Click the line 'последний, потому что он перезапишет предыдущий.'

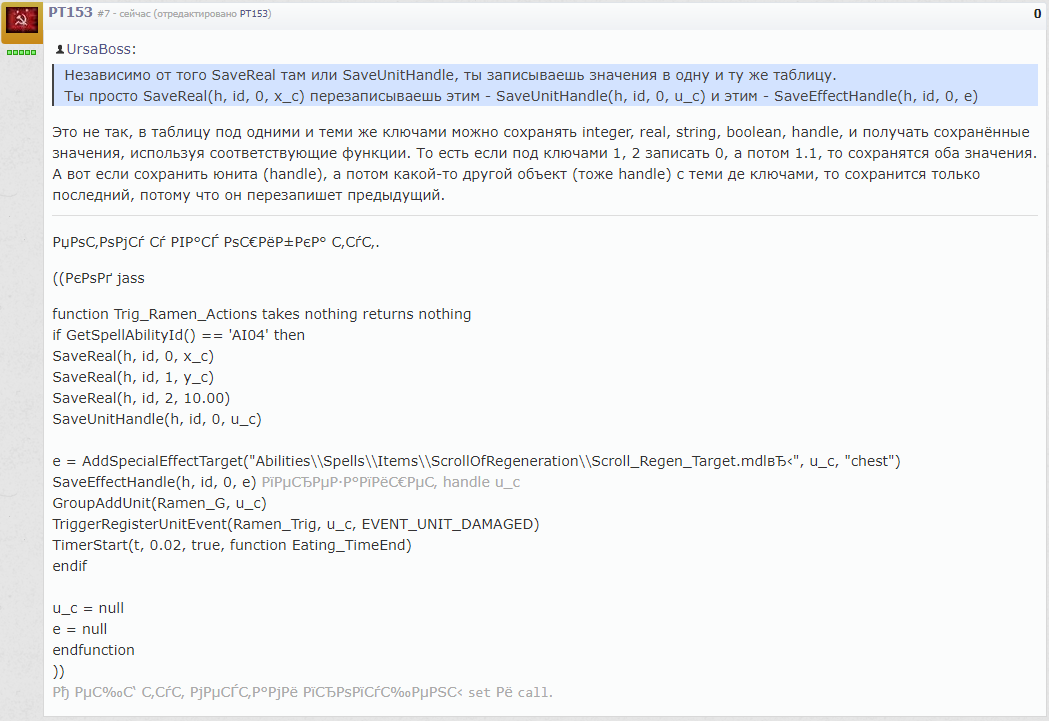point(248,195)
